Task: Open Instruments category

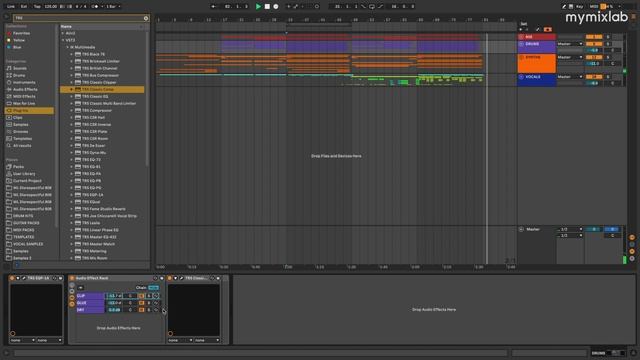Action: click(24, 82)
